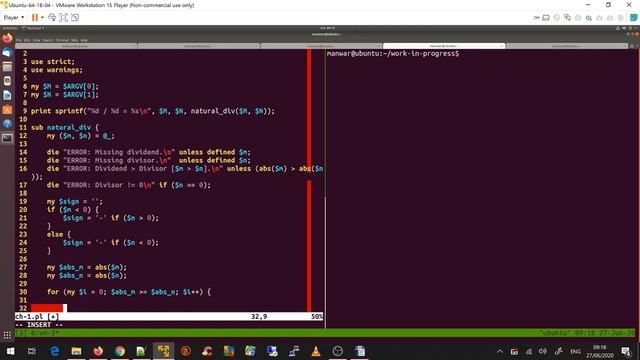Open Windows Start menu

pyautogui.click(x=10, y=351)
